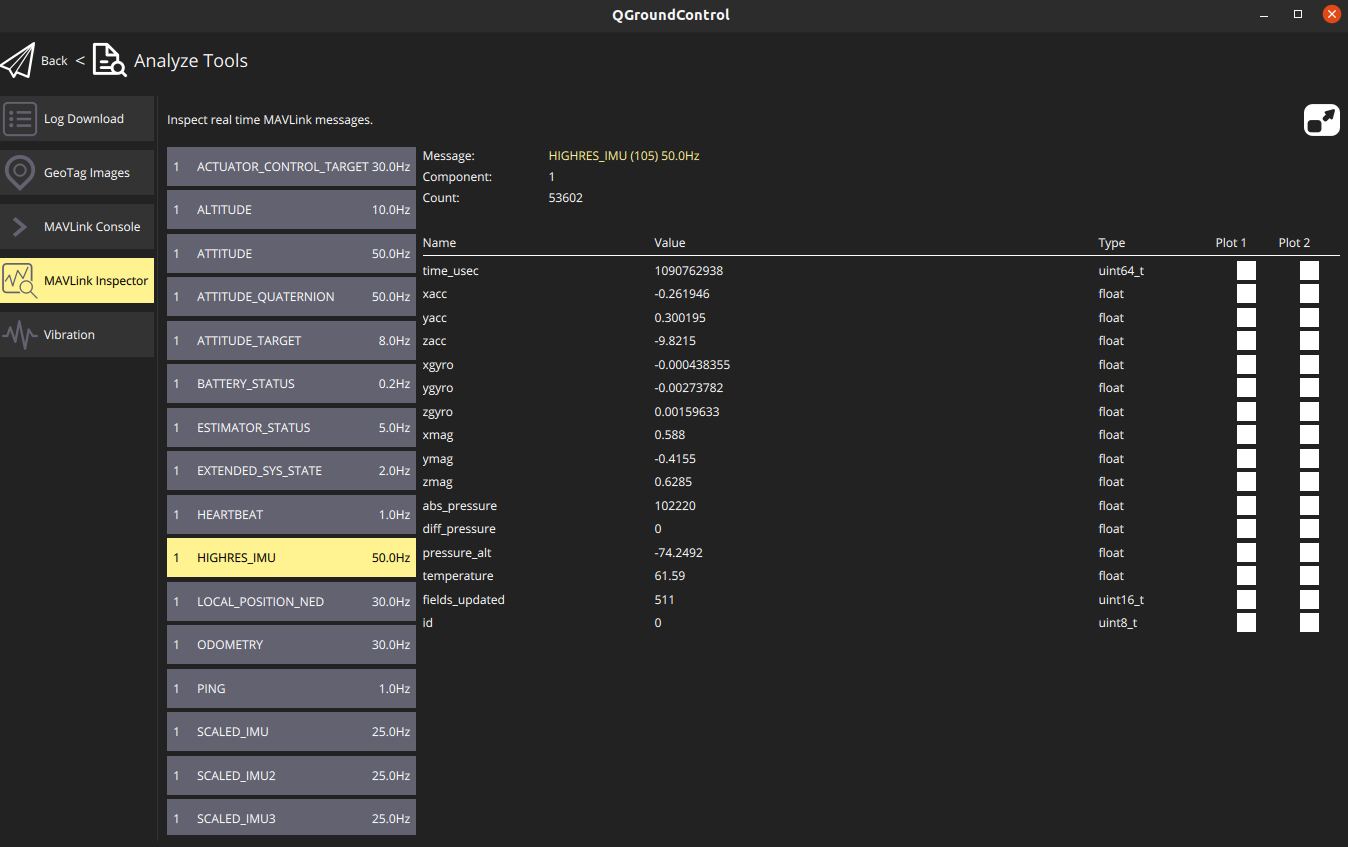Viewport: 1348px width, 847px height.
Task: Select the ALTITUDE message row
Action: point(291,210)
